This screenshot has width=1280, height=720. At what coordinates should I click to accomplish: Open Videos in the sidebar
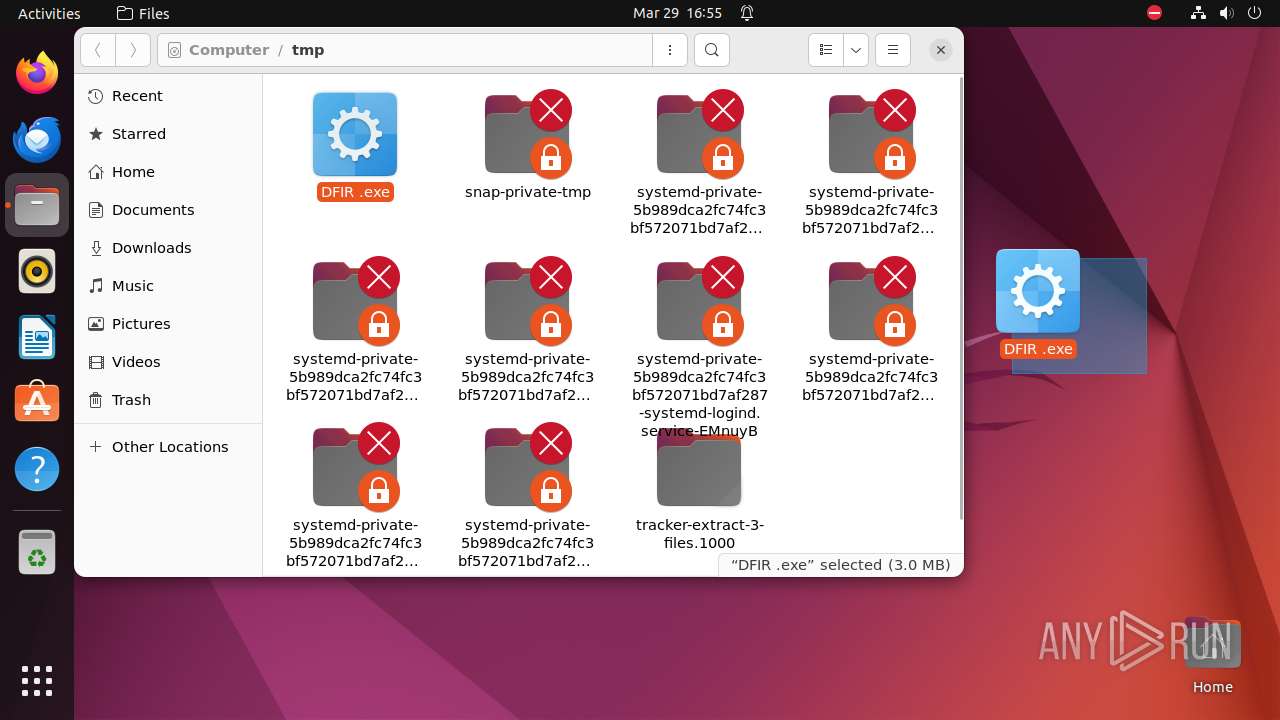(x=169, y=362)
